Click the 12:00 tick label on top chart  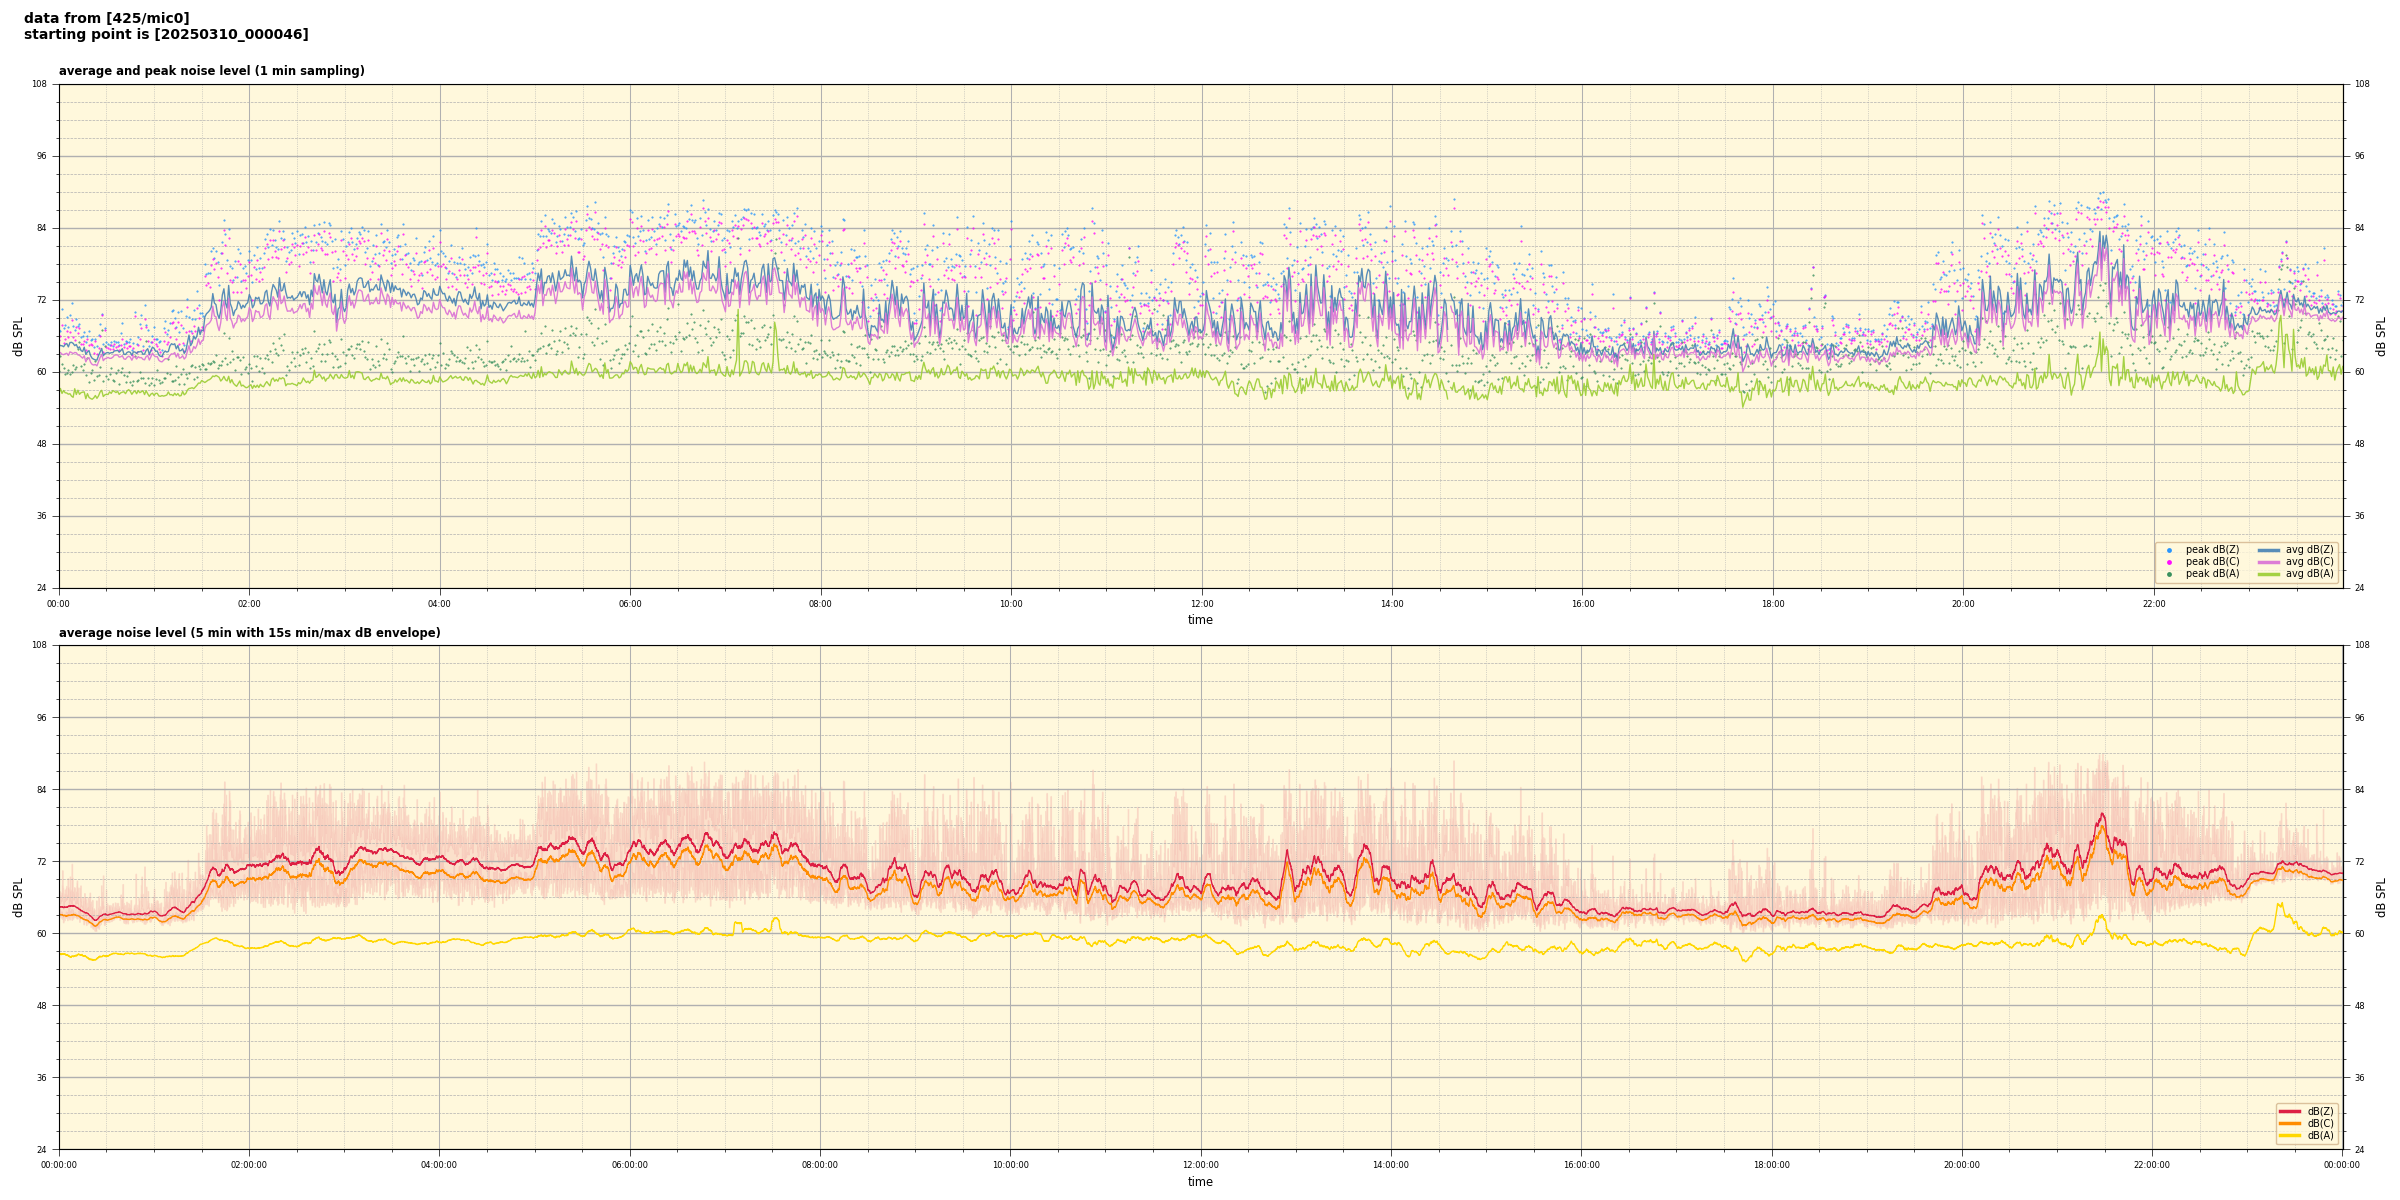[1201, 604]
